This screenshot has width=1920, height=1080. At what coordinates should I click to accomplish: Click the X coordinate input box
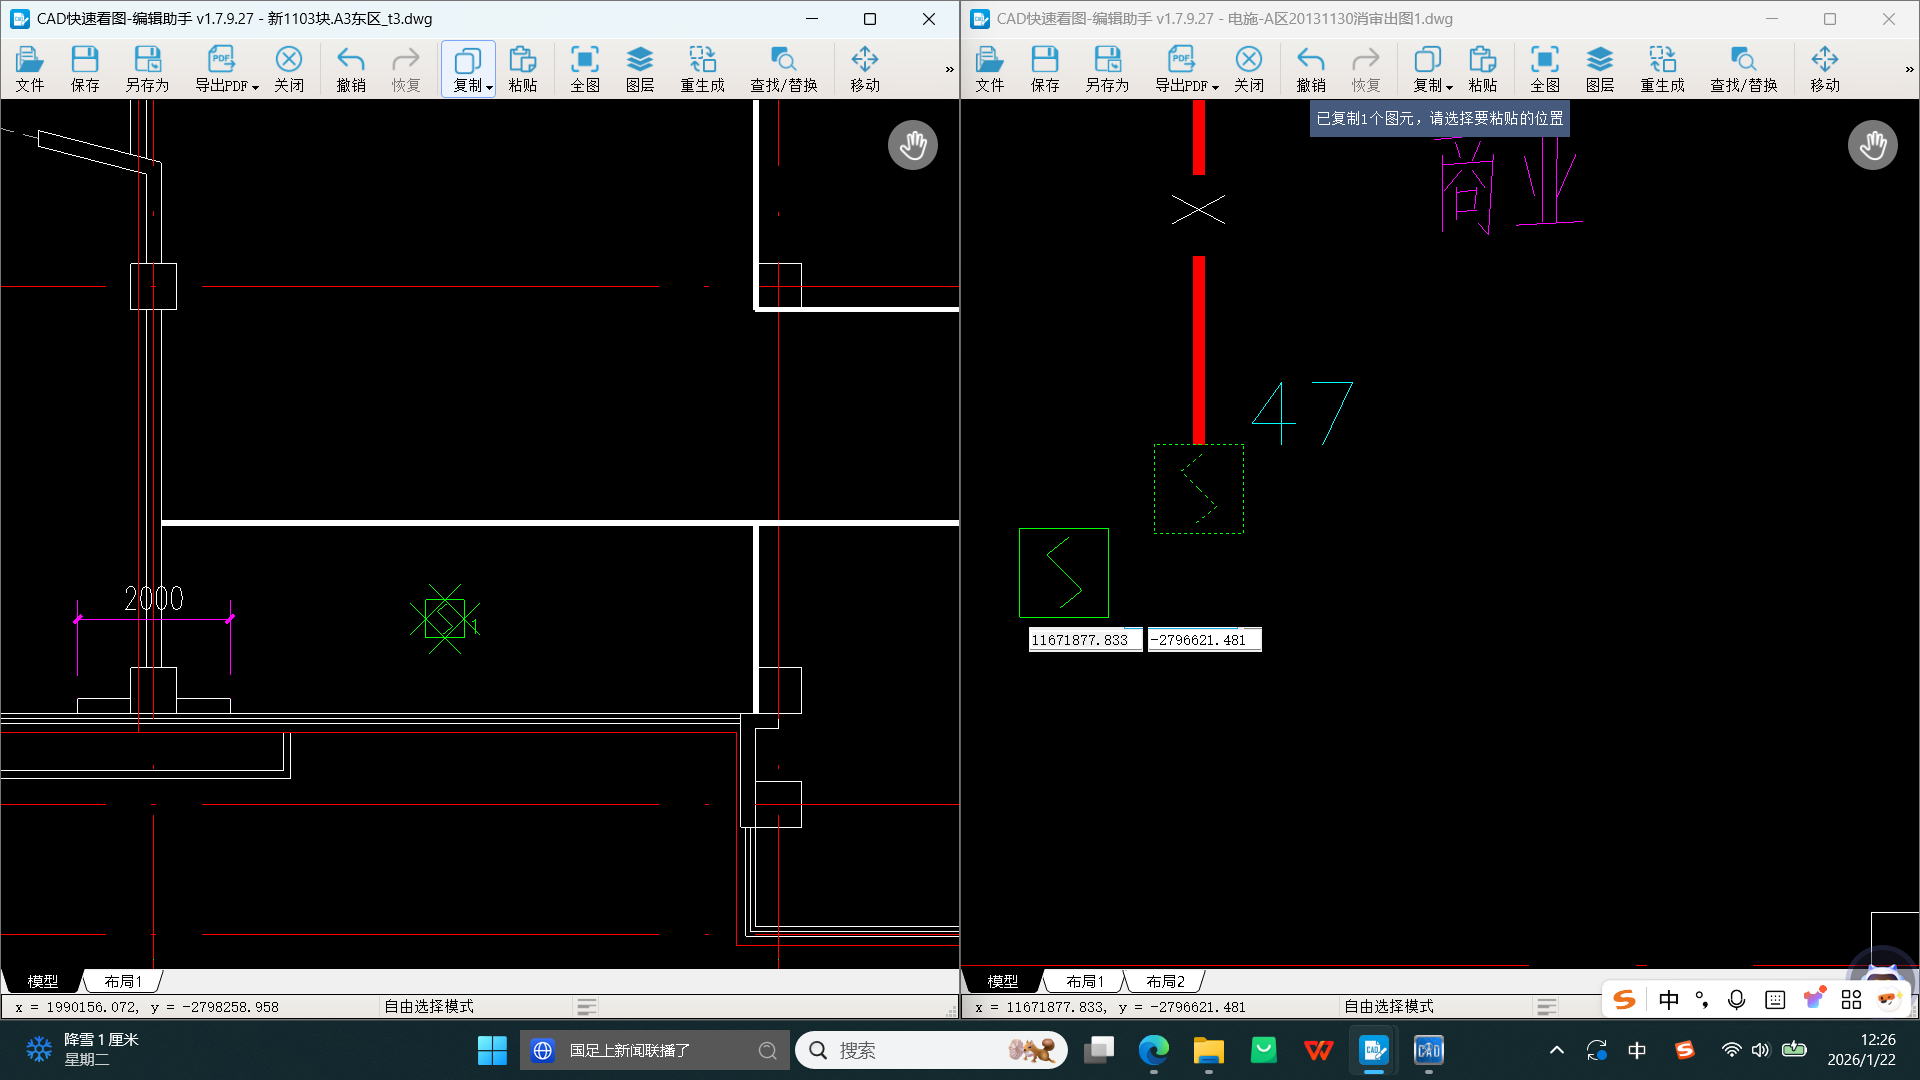tap(1084, 640)
